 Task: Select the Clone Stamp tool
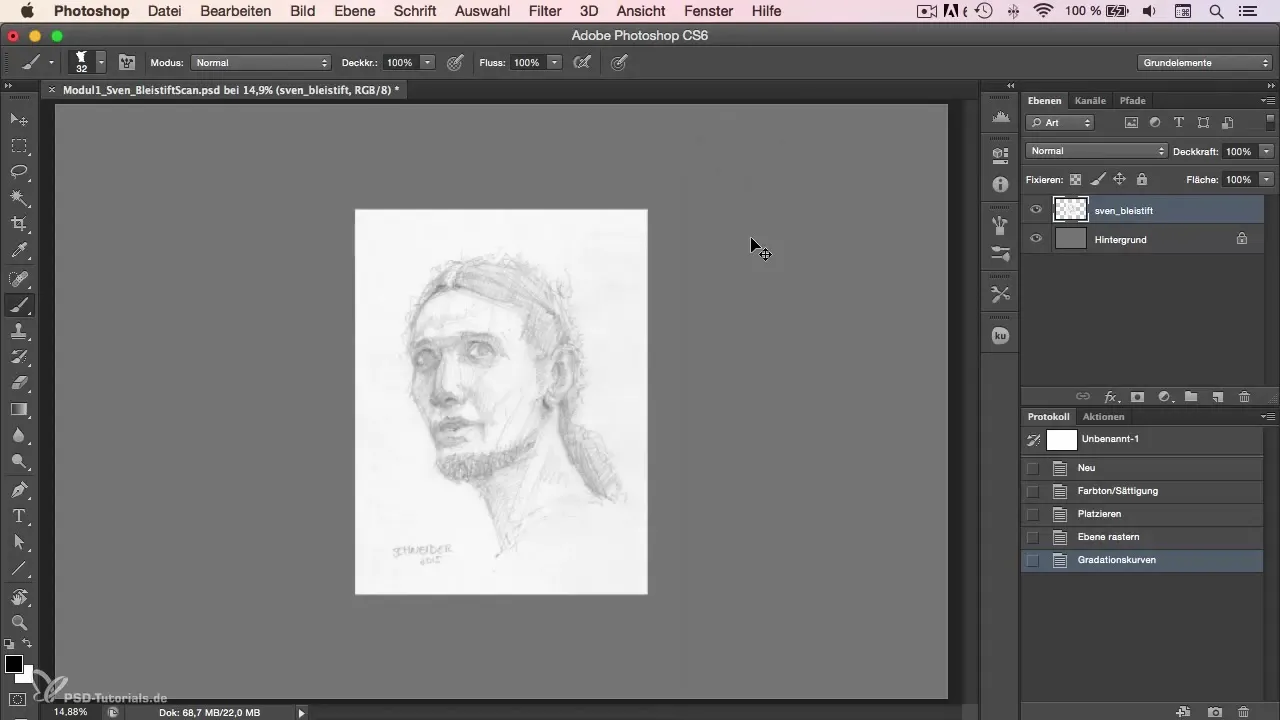click(x=19, y=331)
